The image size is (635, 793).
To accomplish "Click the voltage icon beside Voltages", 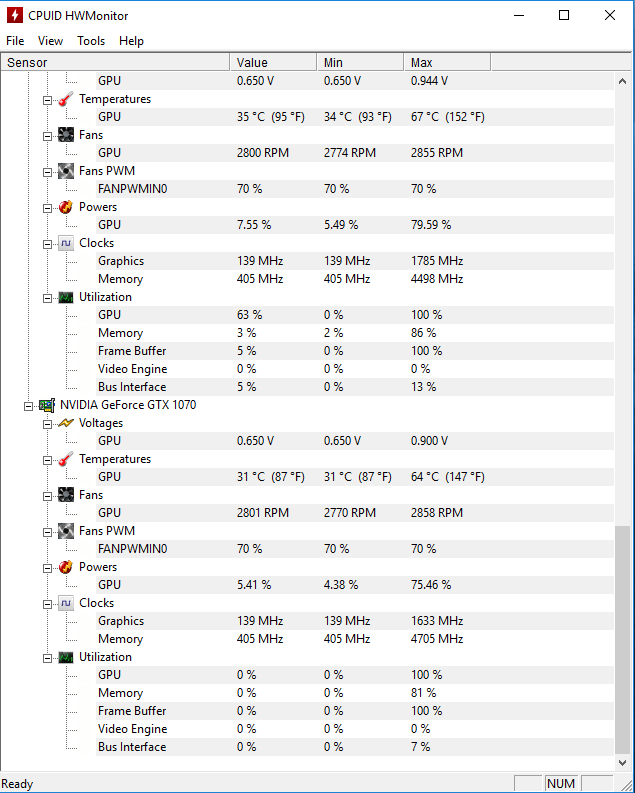I will (66, 423).
